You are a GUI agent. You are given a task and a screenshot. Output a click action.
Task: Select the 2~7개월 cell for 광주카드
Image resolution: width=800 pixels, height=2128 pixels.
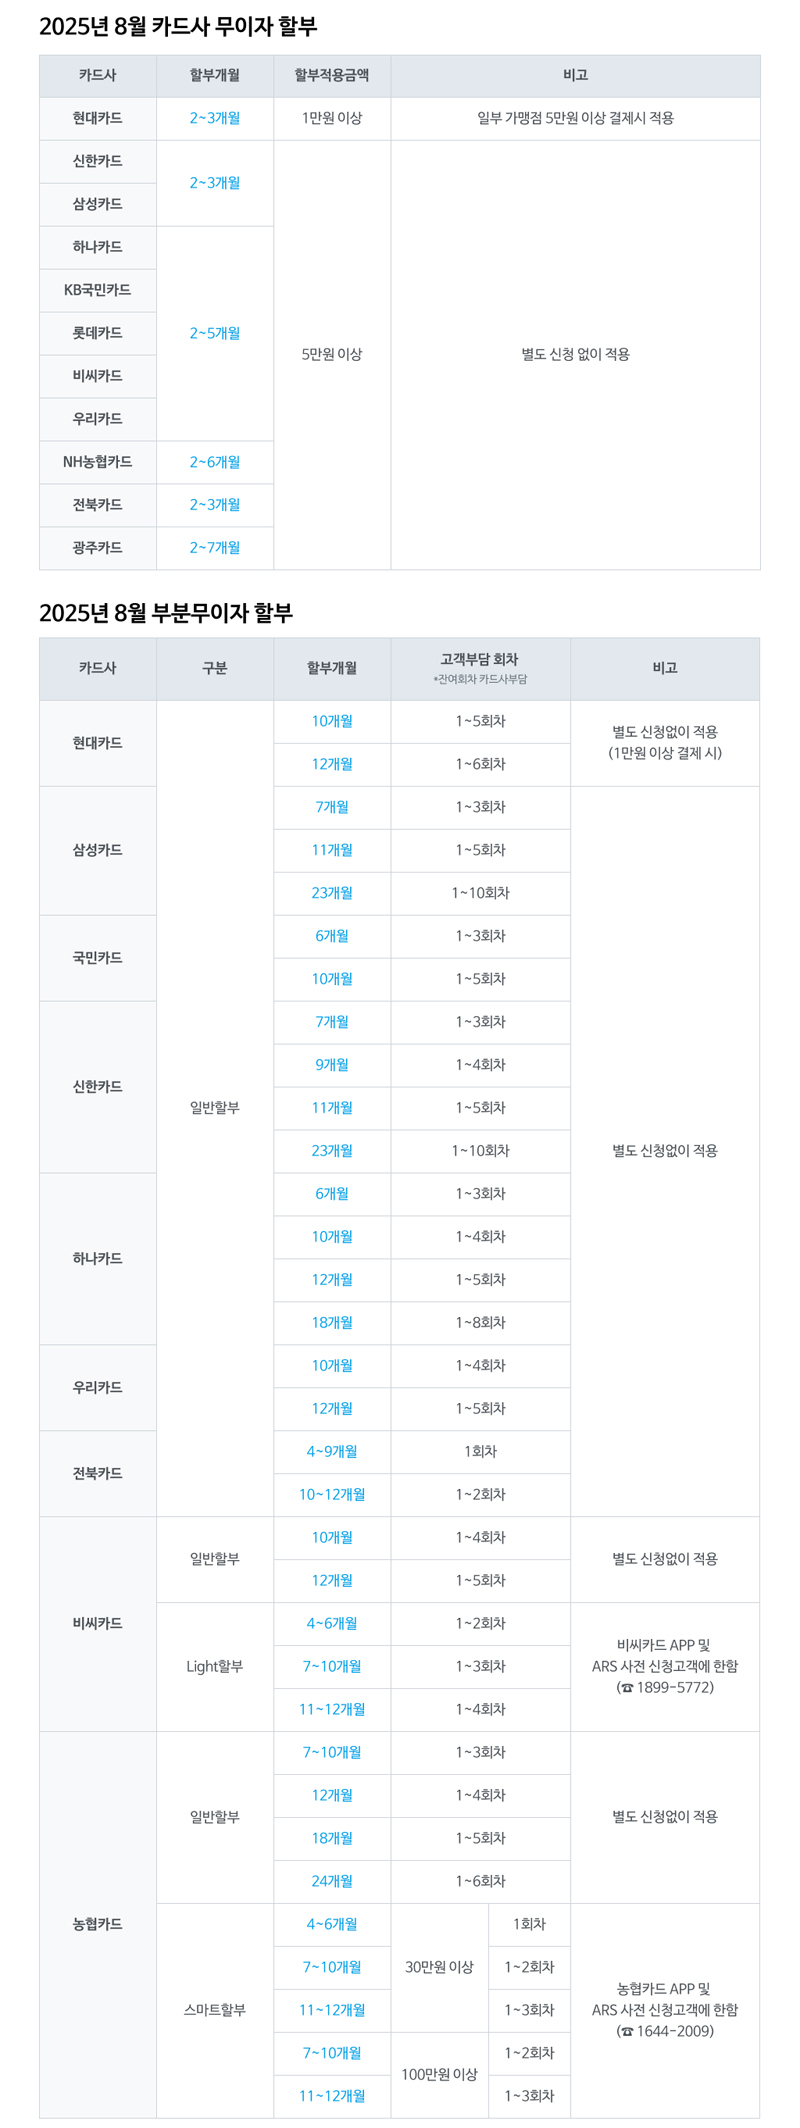pyautogui.click(x=215, y=548)
